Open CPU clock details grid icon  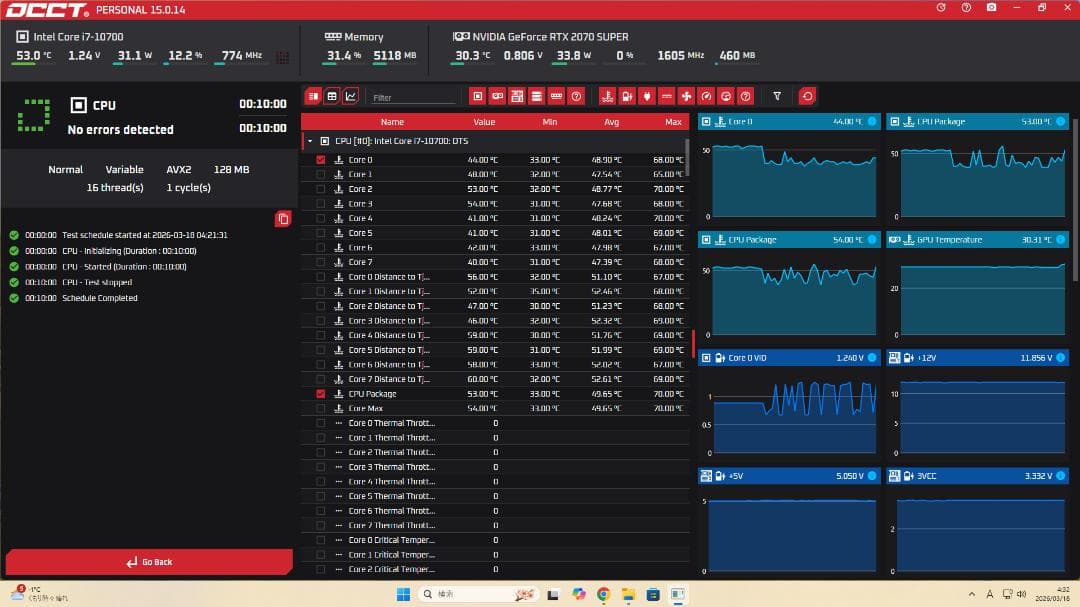coord(282,57)
